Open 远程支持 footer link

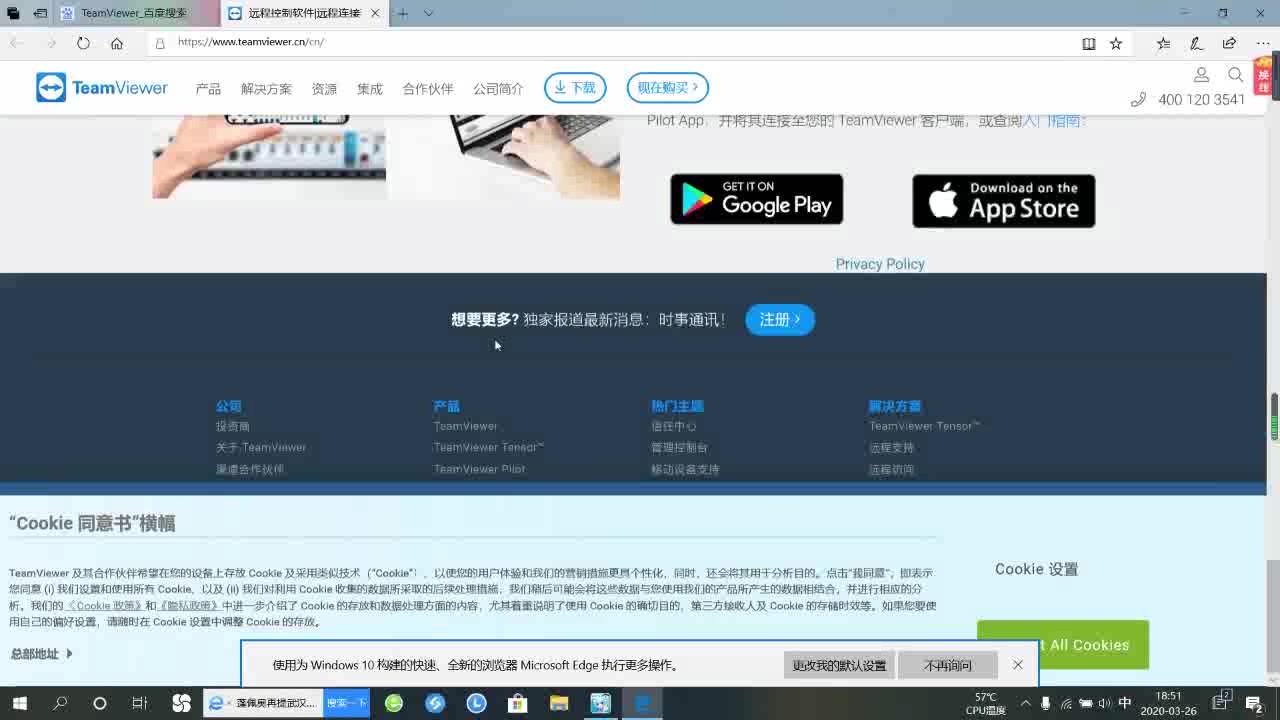(891, 447)
